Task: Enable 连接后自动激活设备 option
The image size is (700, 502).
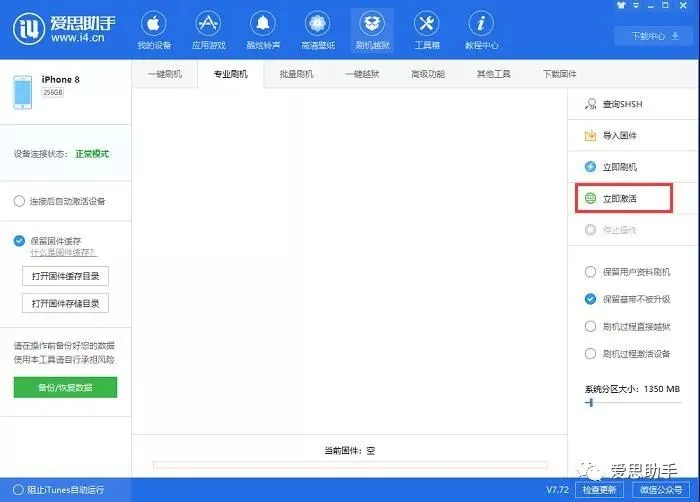Action: tap(19, 201)
